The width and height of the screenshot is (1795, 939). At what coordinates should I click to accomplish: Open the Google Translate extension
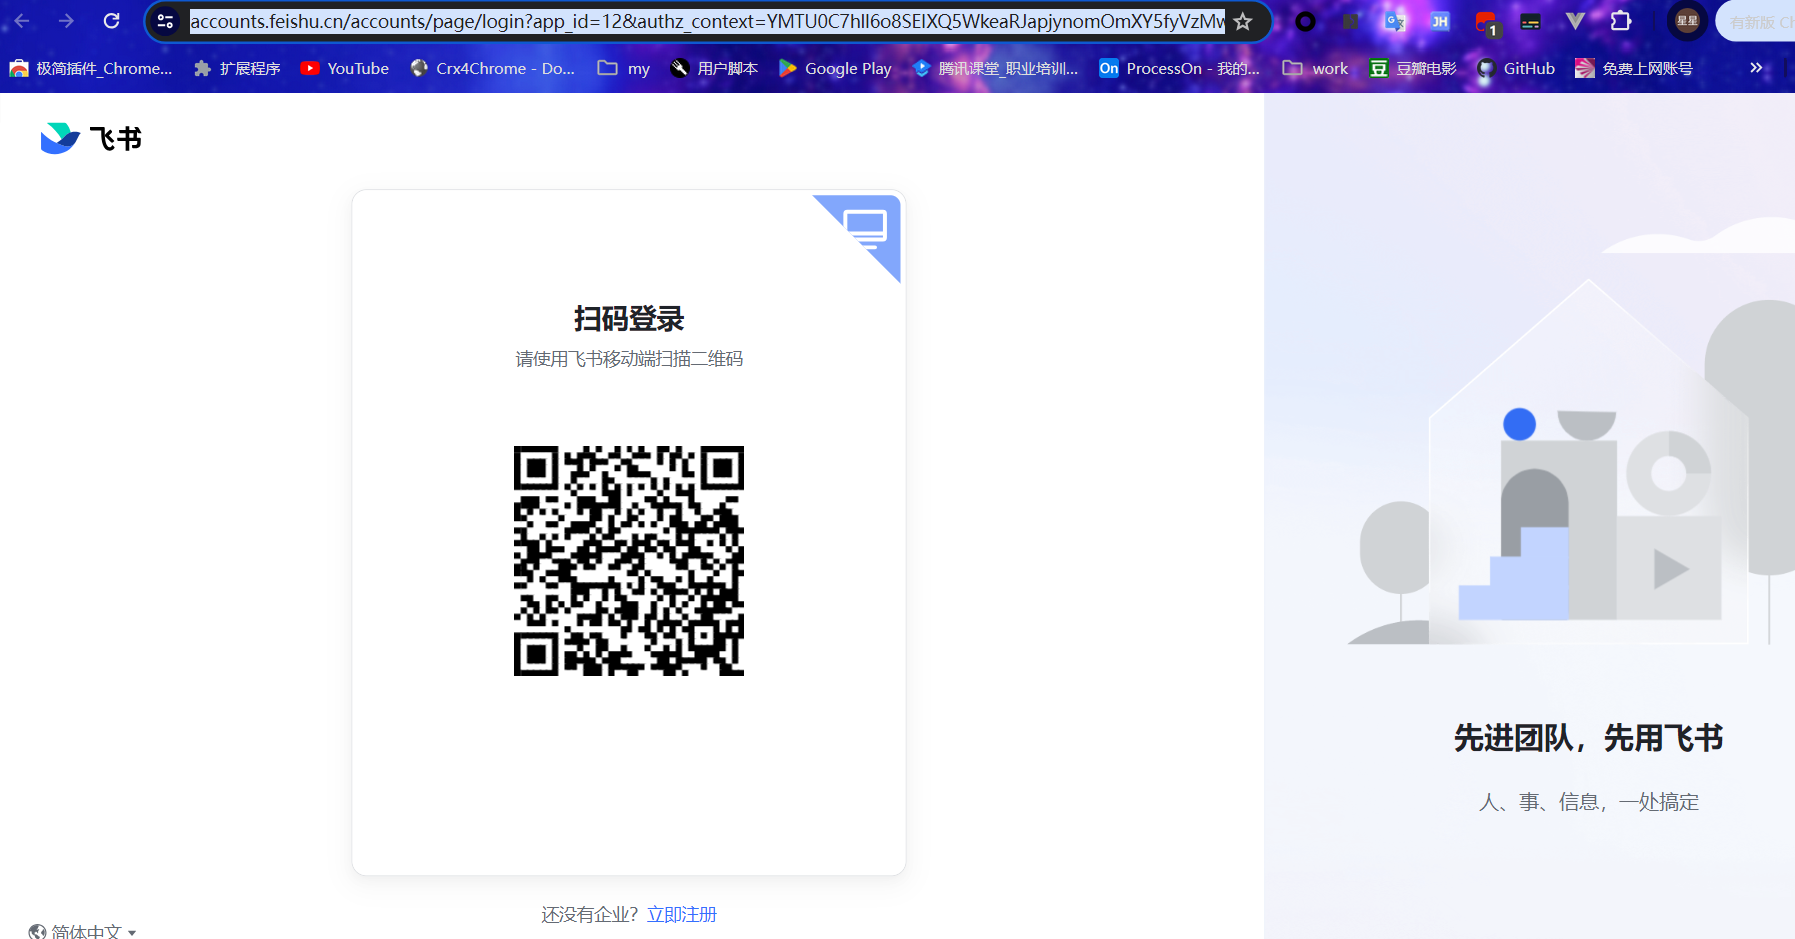coord(1395,21)
